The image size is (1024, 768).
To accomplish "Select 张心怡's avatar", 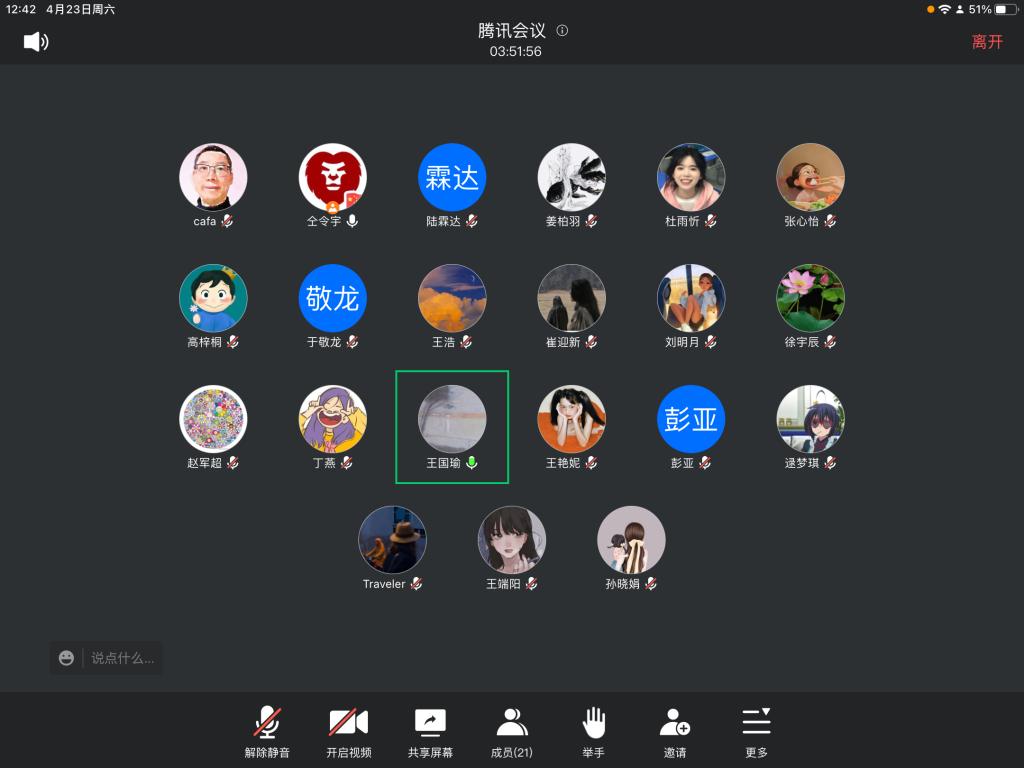I will coord(810,178).
